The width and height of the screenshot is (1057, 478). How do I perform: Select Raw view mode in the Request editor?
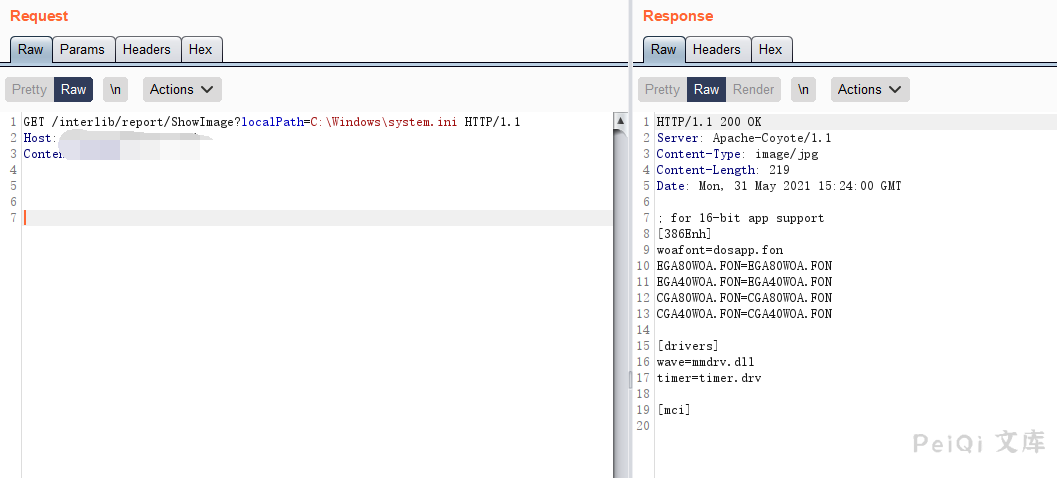74,89
